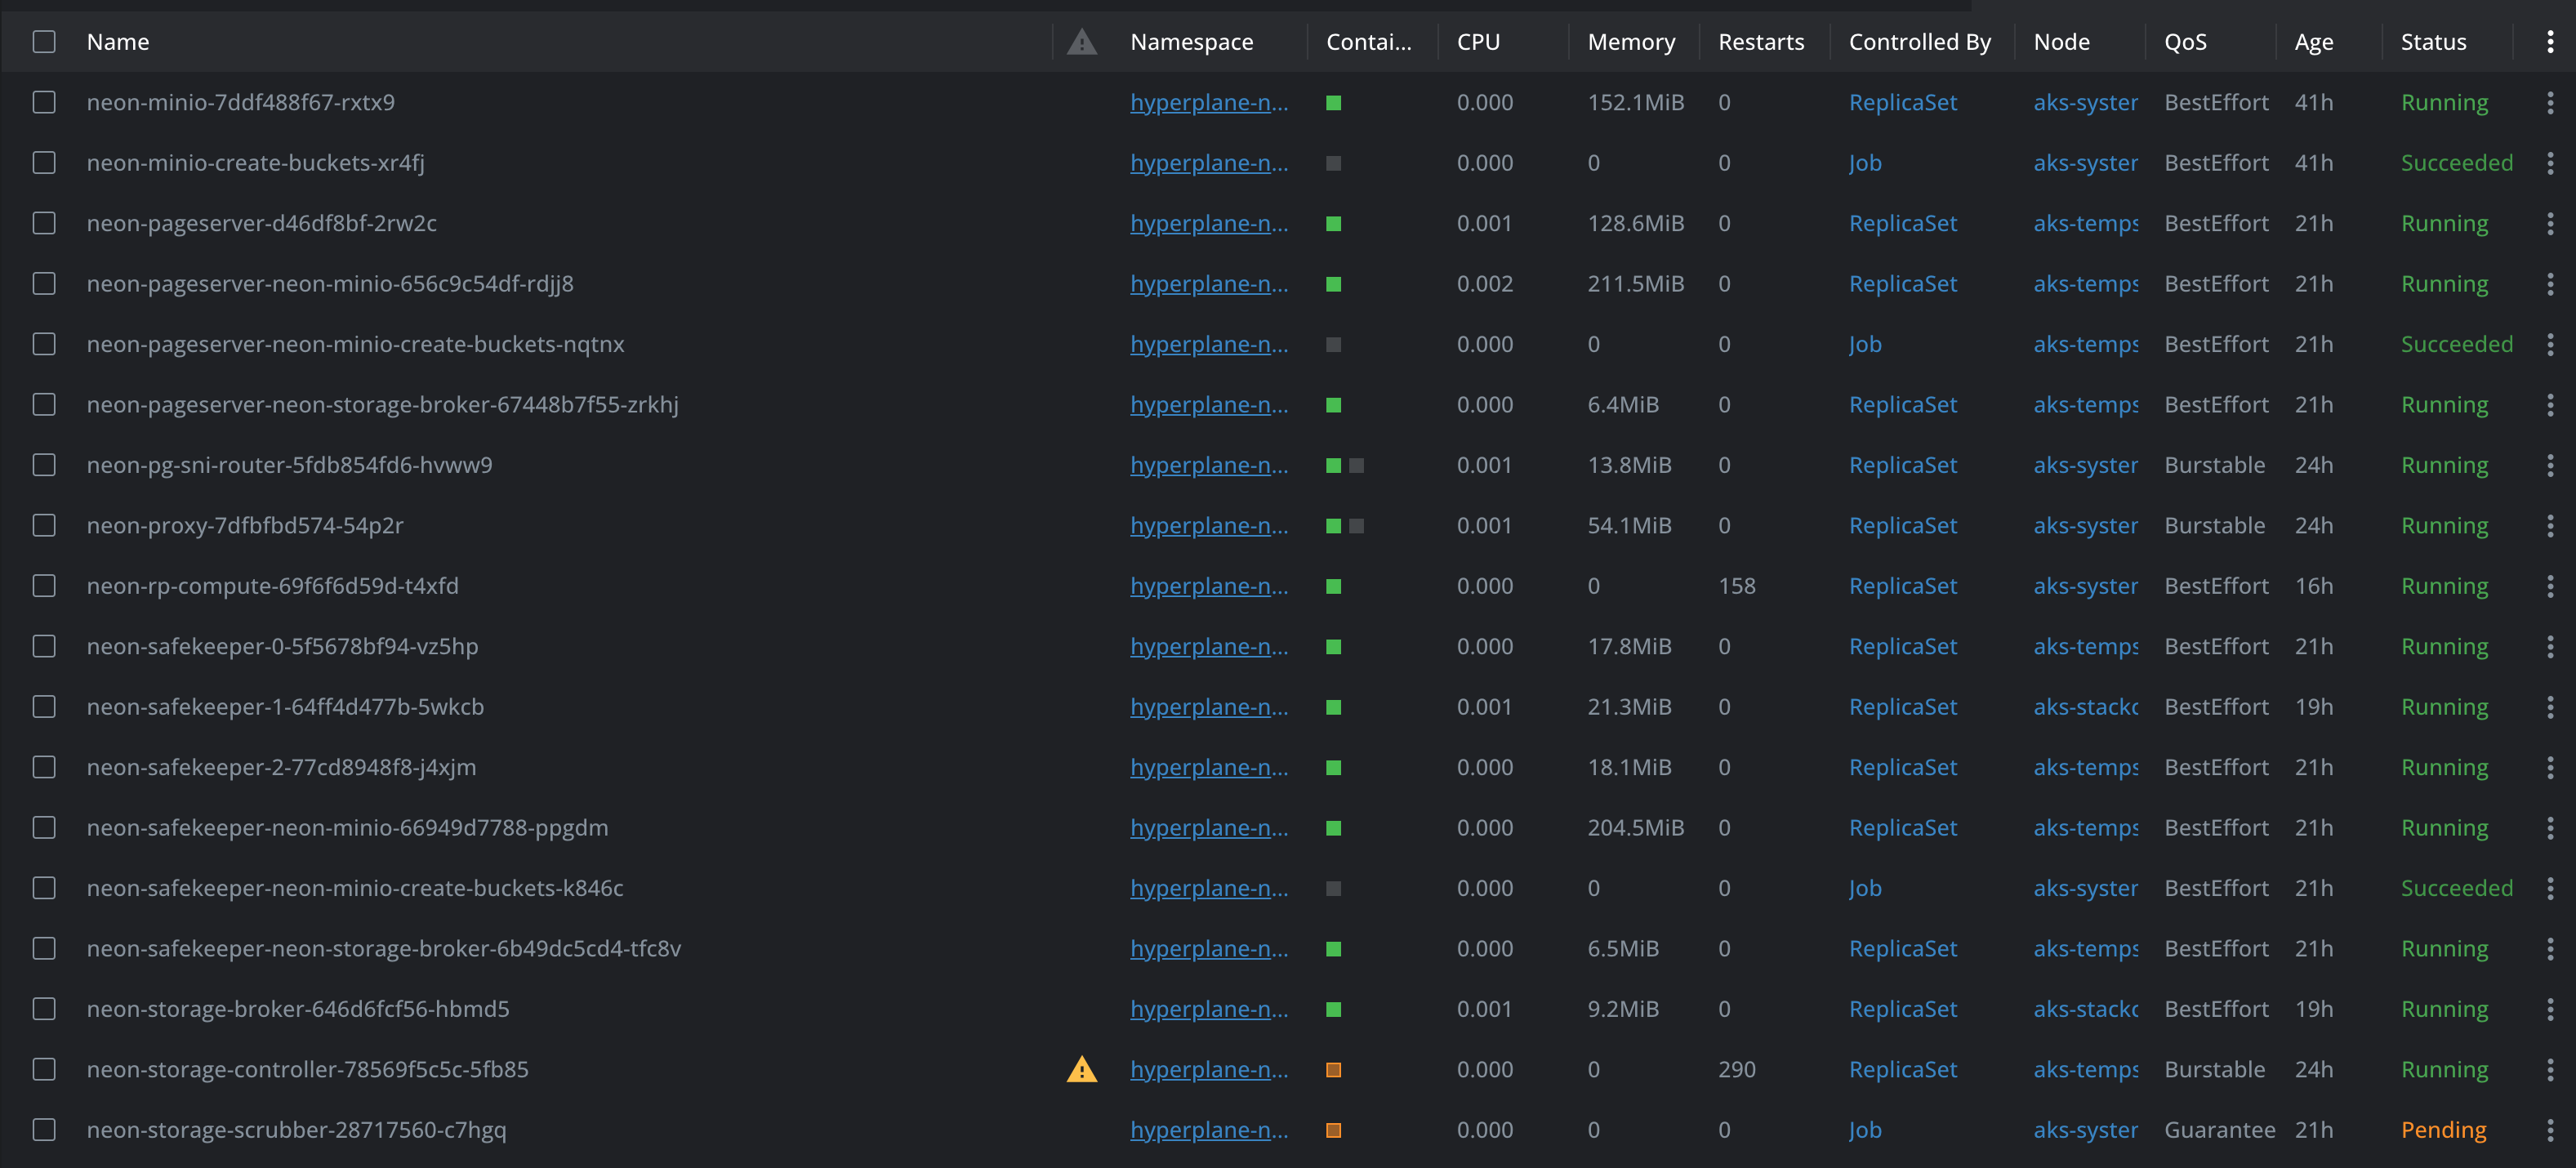Viewport: 2576px width, 1168px height.
Task: Click warning icon column header
Action: [x=1081, y=42]
